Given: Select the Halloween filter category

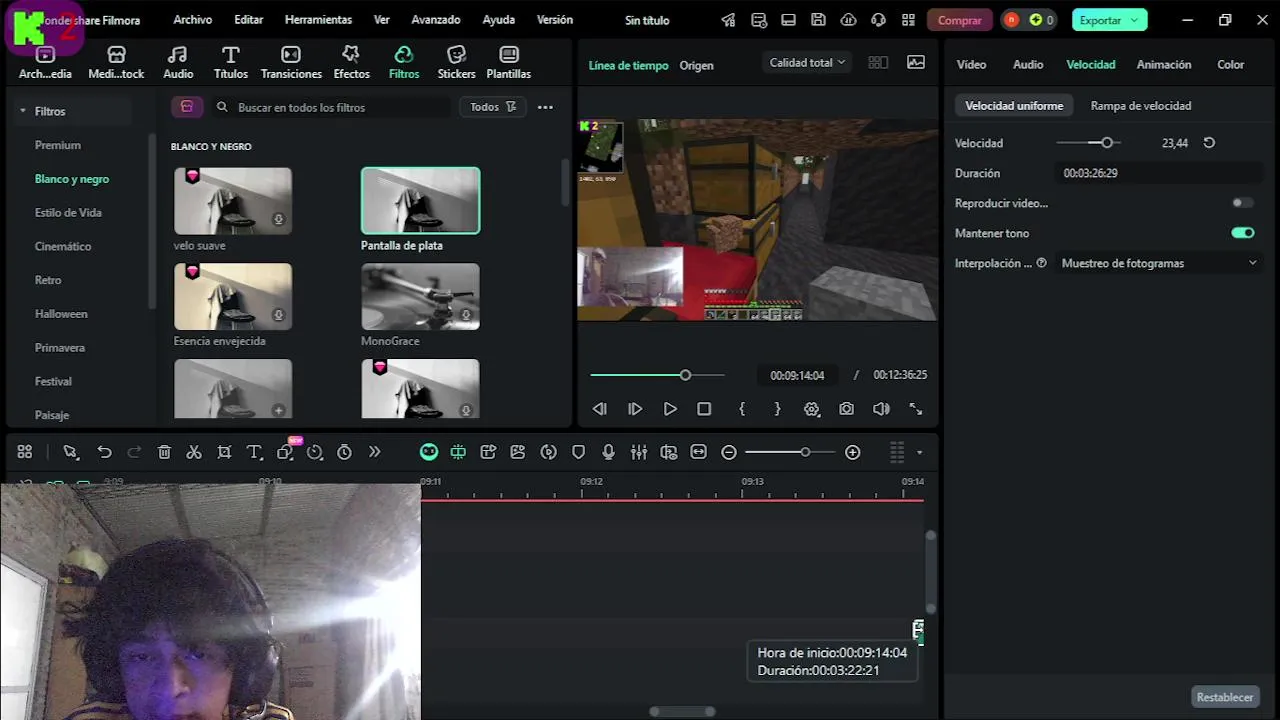Looking at the screenshot, I should (x=61, y=314).
